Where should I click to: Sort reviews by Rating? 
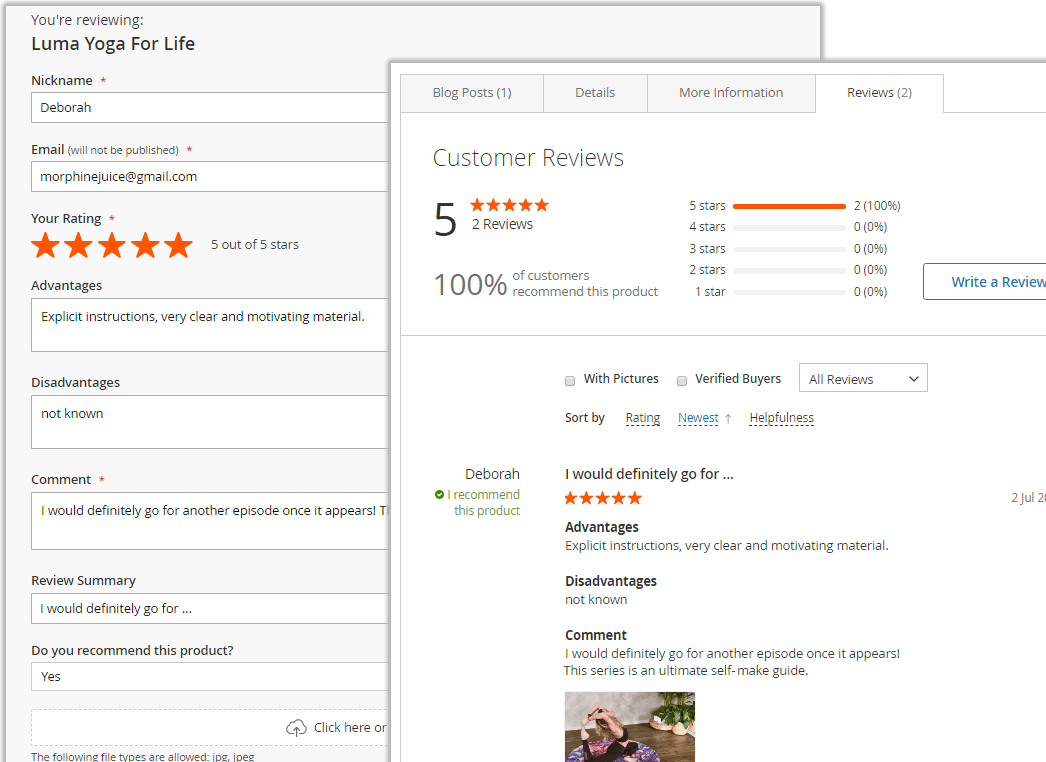pos(642,418)
